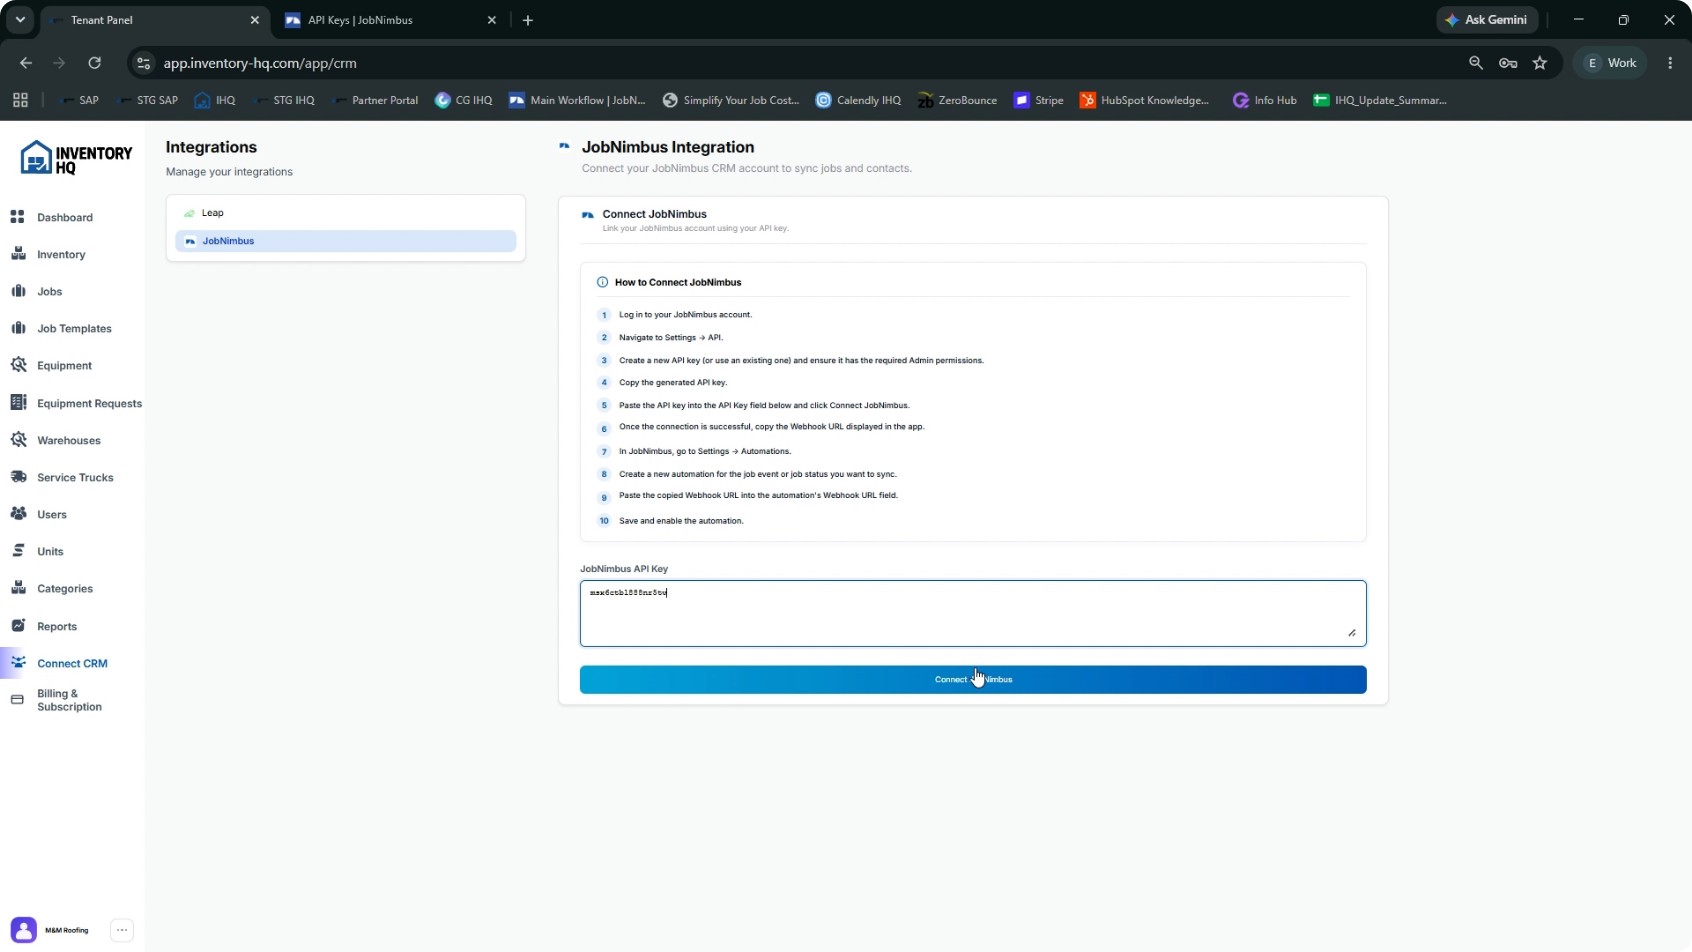The width and height of the screenshot is (1692, 952).
Task: Click the browser back arrow
Action: click(26, 63)
